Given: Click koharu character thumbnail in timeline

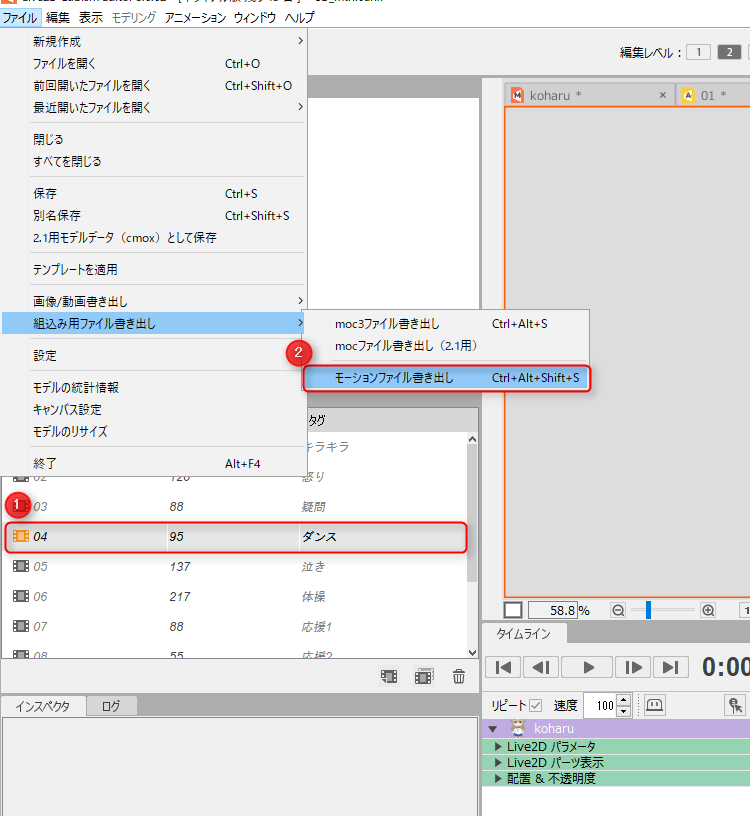Looking at the screenshot, I should [x=517, y=728].
